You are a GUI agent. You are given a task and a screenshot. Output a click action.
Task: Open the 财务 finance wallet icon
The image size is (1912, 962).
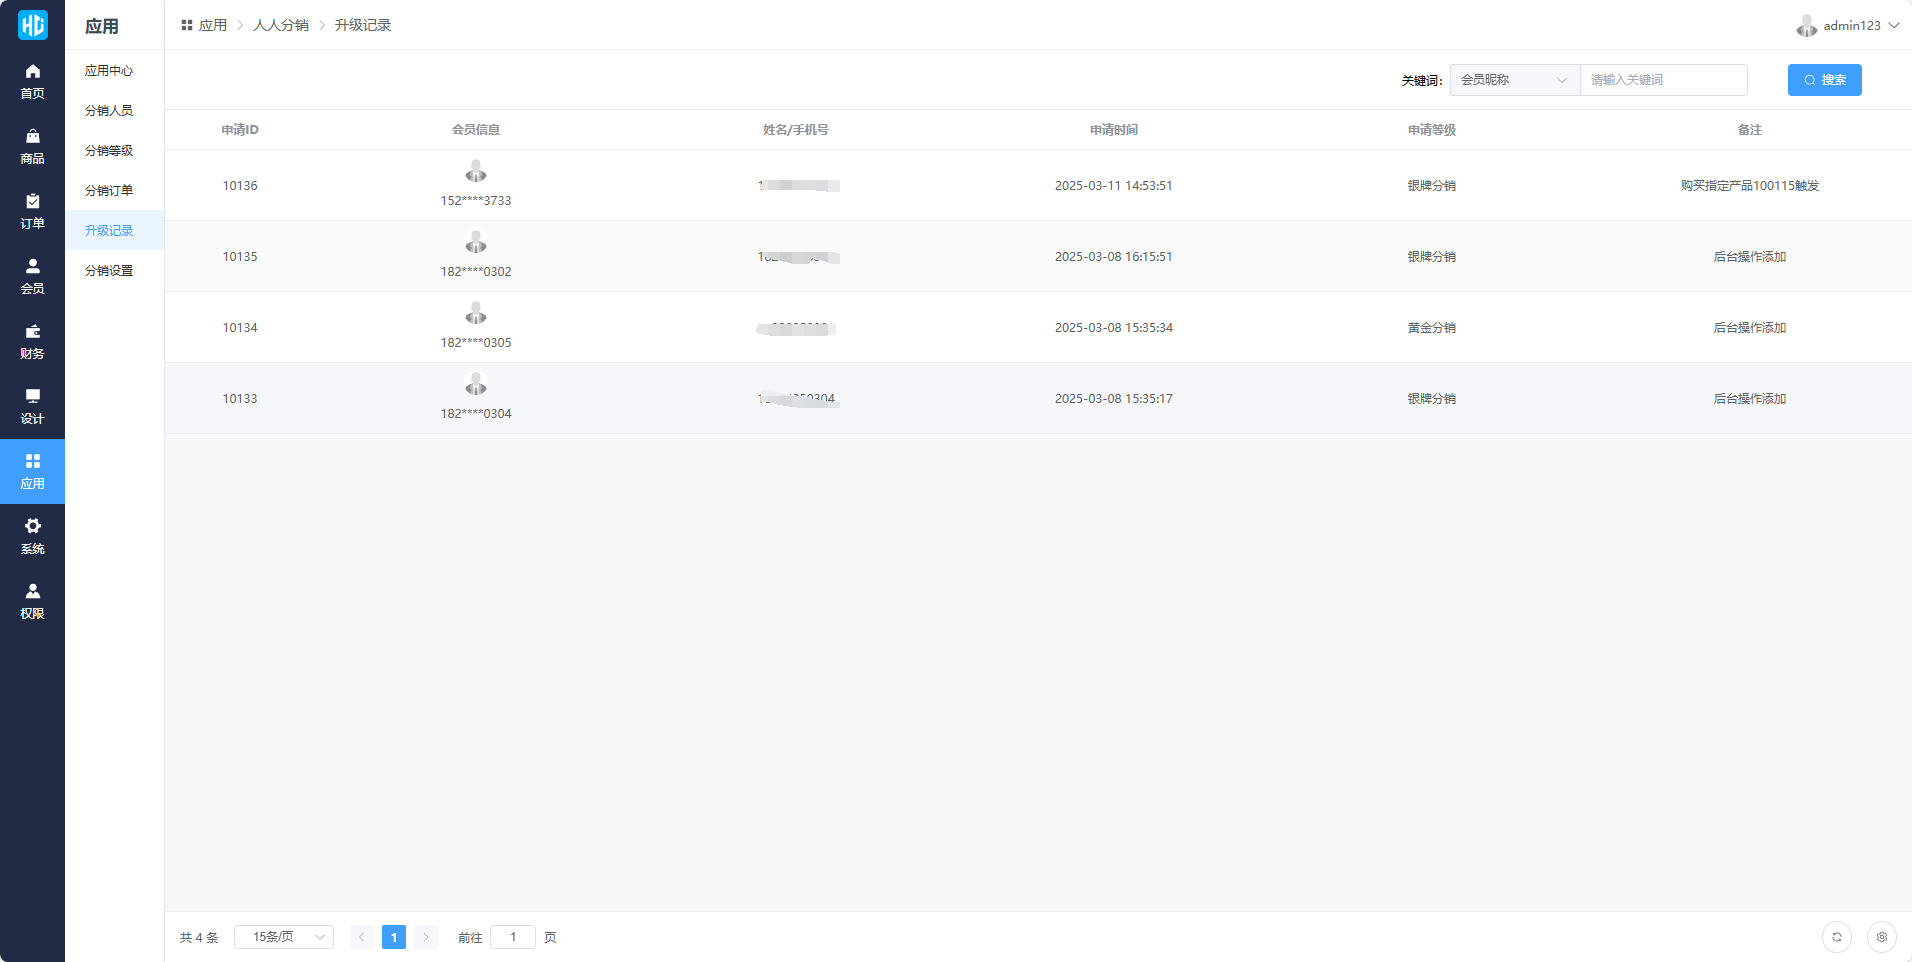32,341
